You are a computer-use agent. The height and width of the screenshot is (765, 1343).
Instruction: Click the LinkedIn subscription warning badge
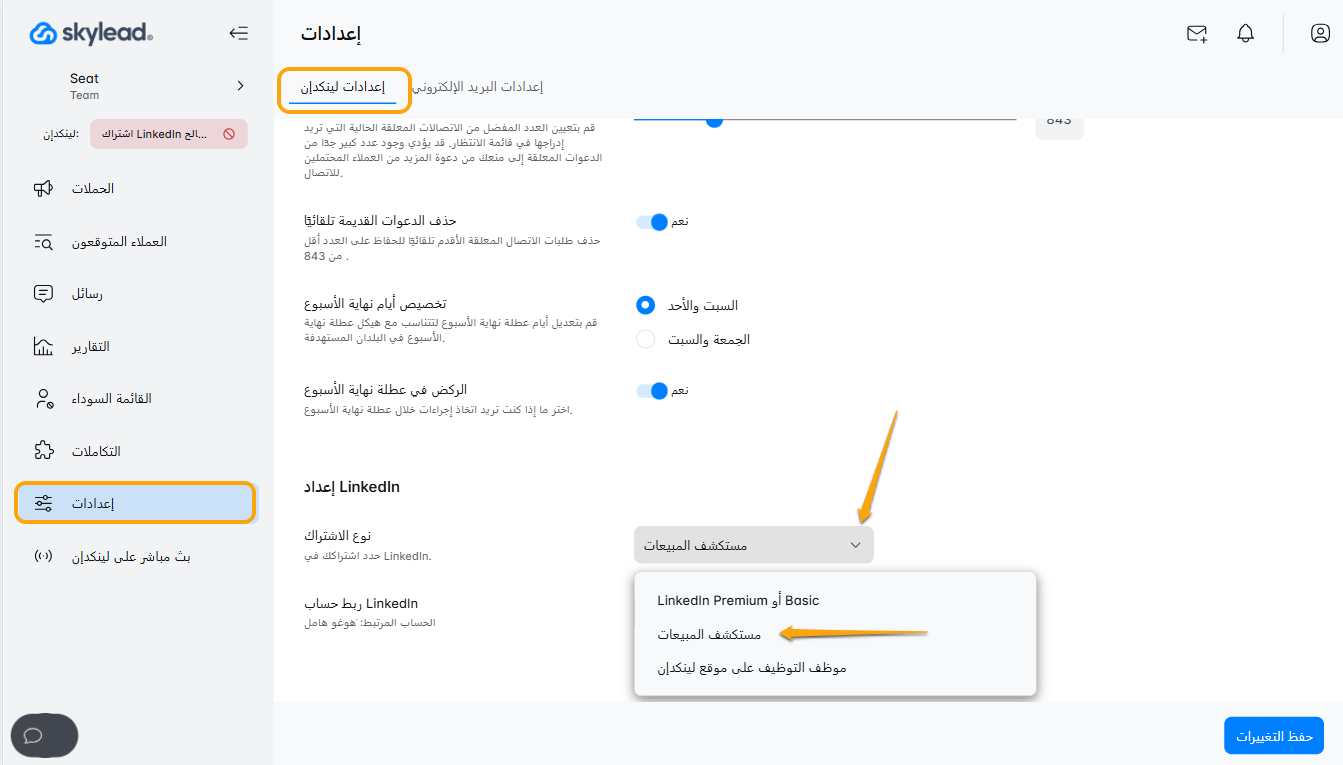(169, 134)
